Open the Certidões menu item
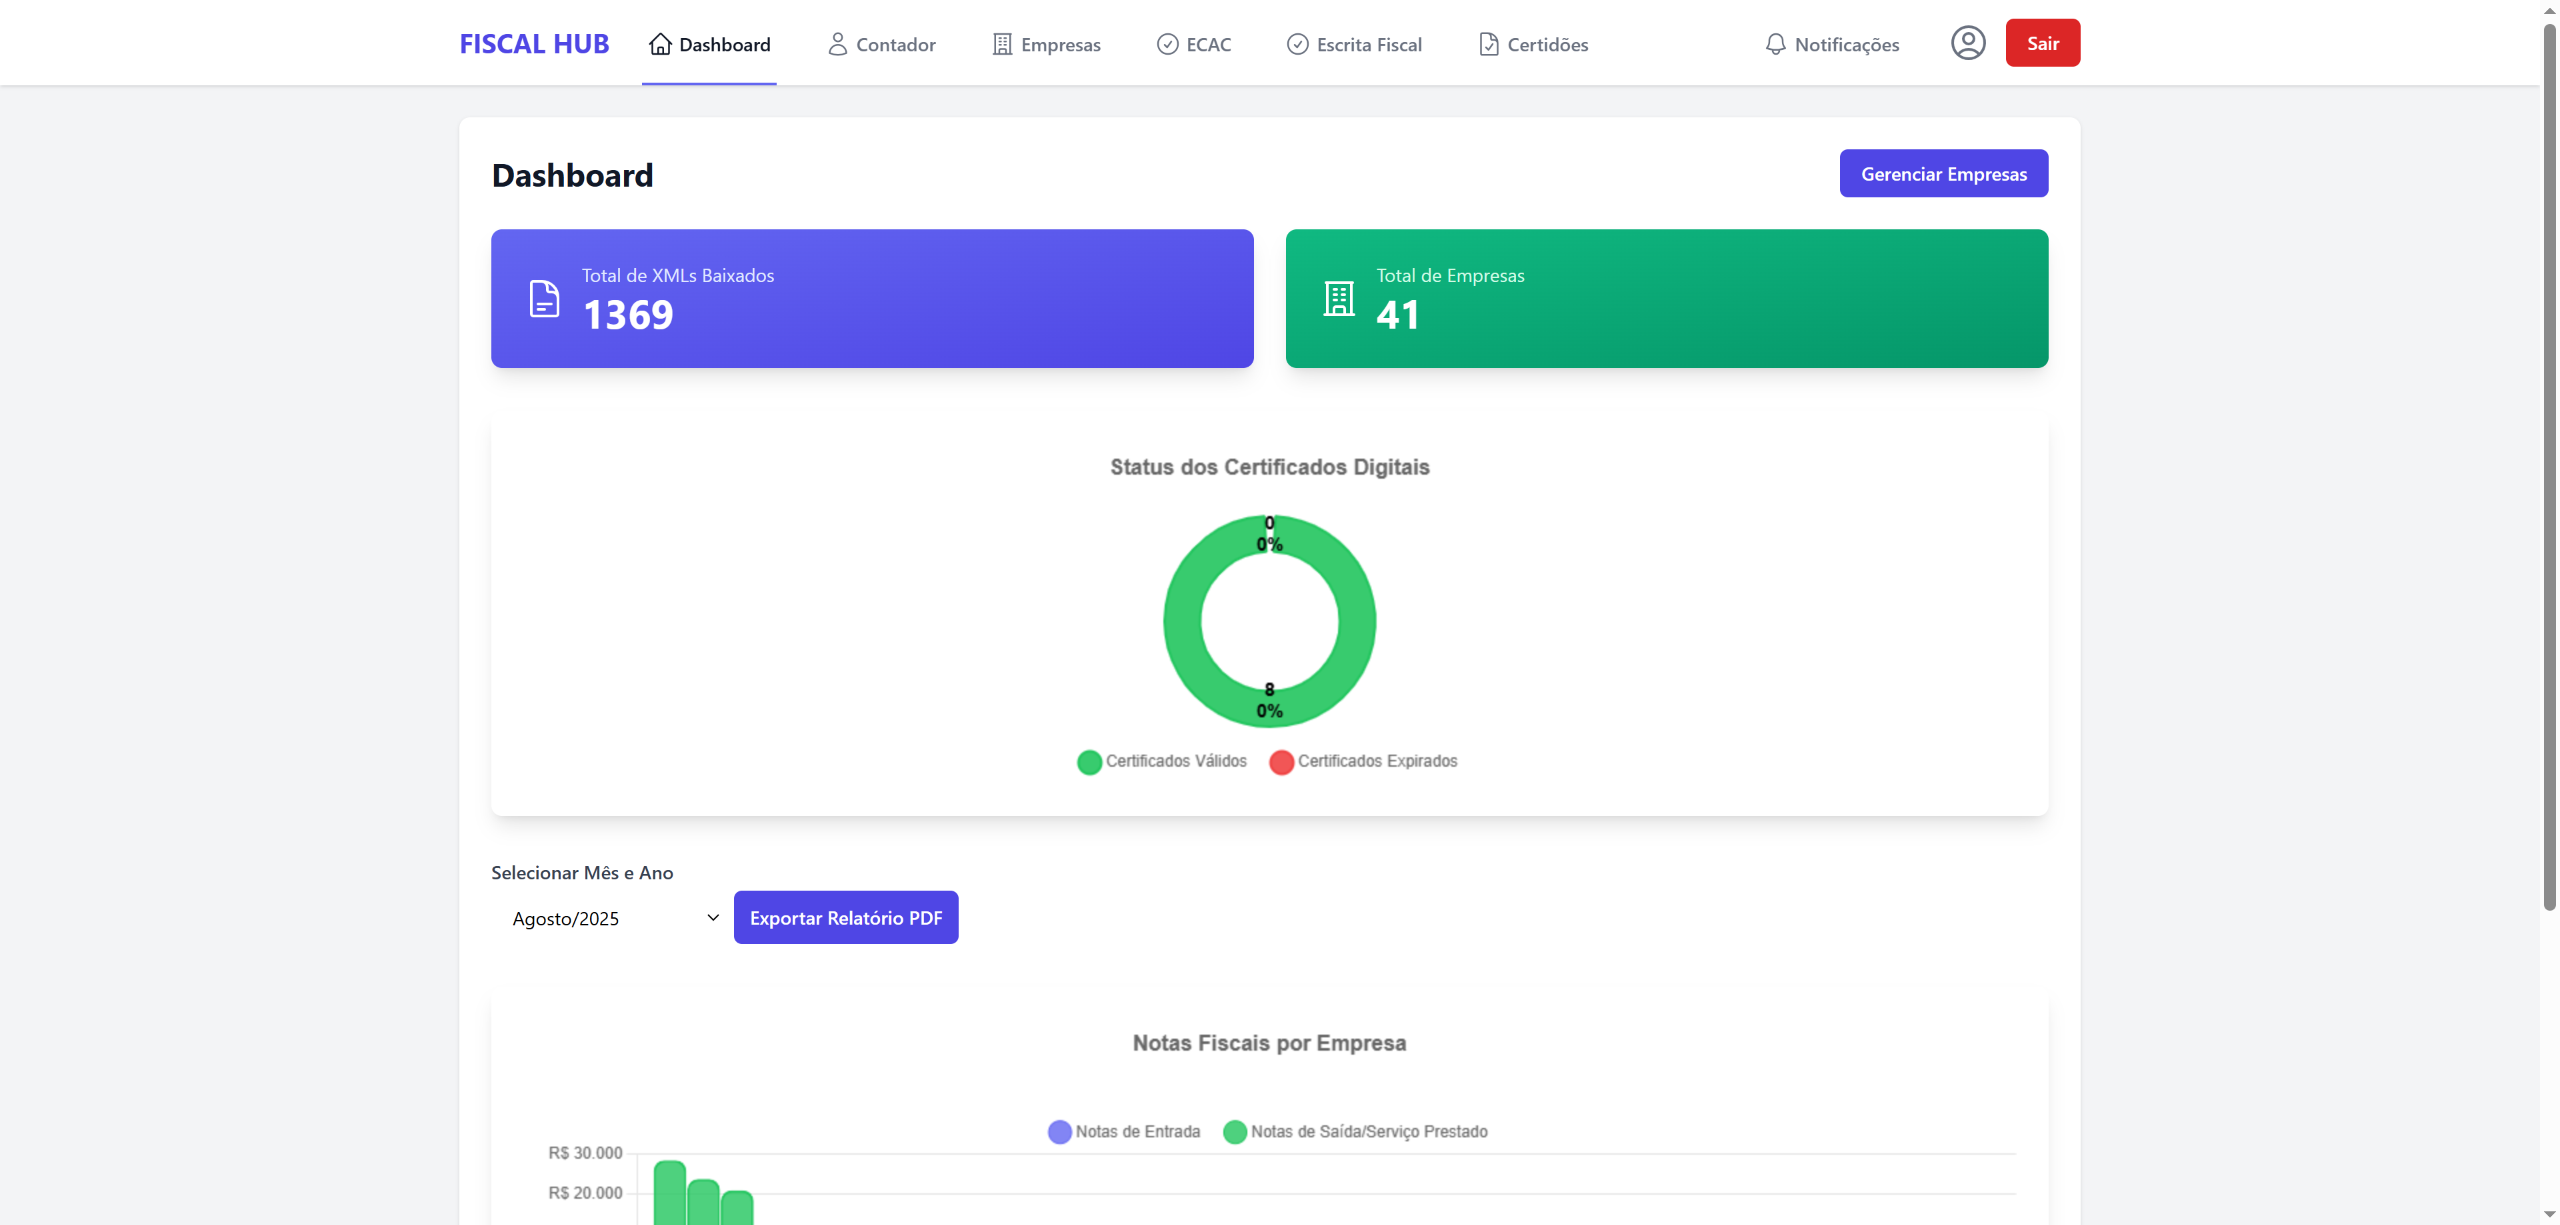The height and width of the screenshot is (1225, 2560). coord(1547,44)
